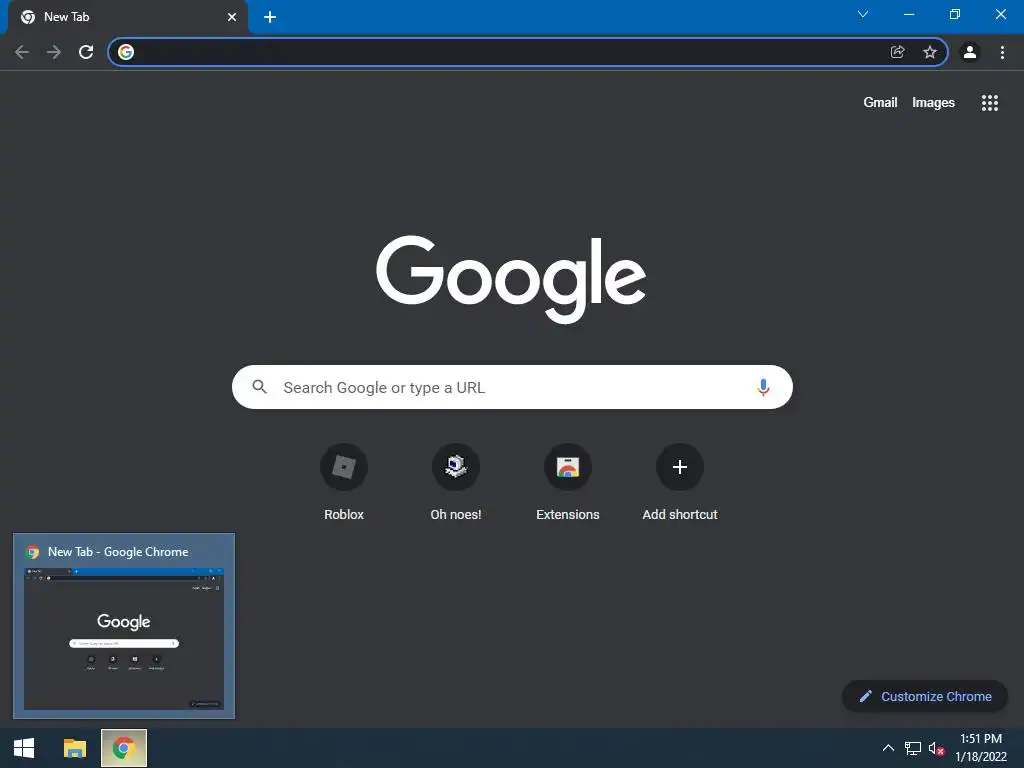This screenshot has height=768, width=1024.
Task: Focus the Search Google or type URL box
Action: pyautogui.click(x=512, y=387)
